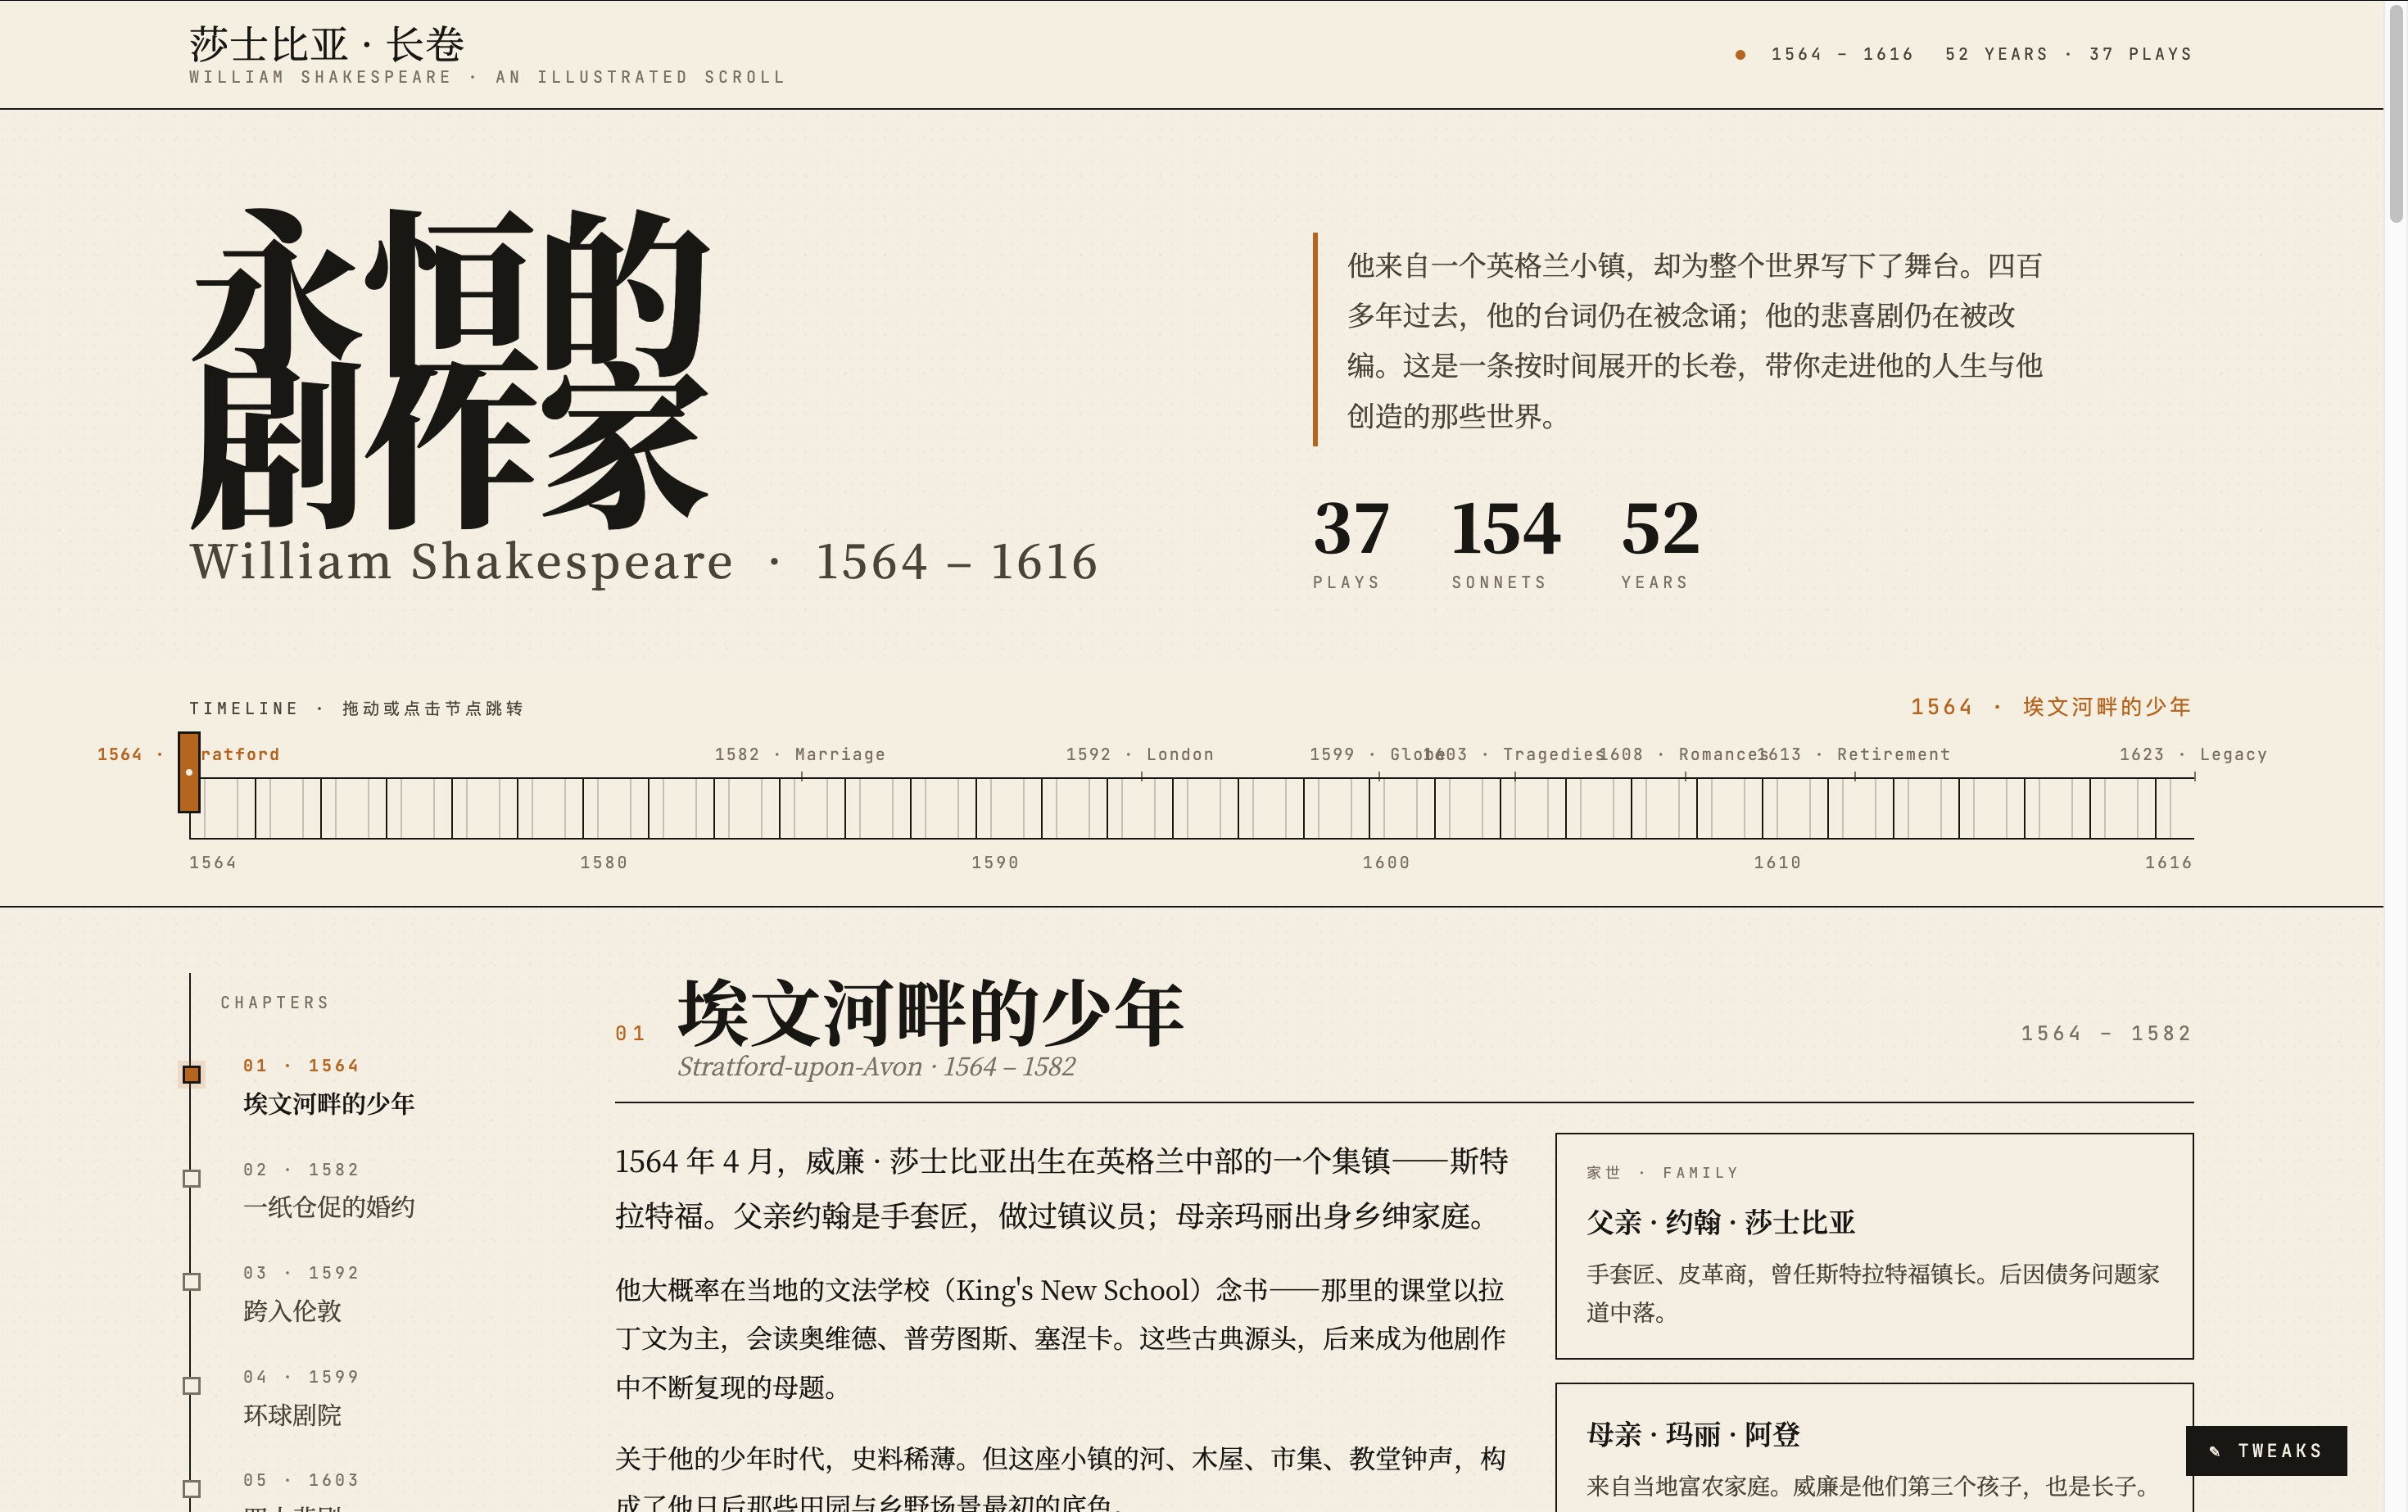Viewport: 2408px width, 1512px height.
Task: Select chapter 04 环球剧院 in sidebar
Action: click(x=300, y=1397)
